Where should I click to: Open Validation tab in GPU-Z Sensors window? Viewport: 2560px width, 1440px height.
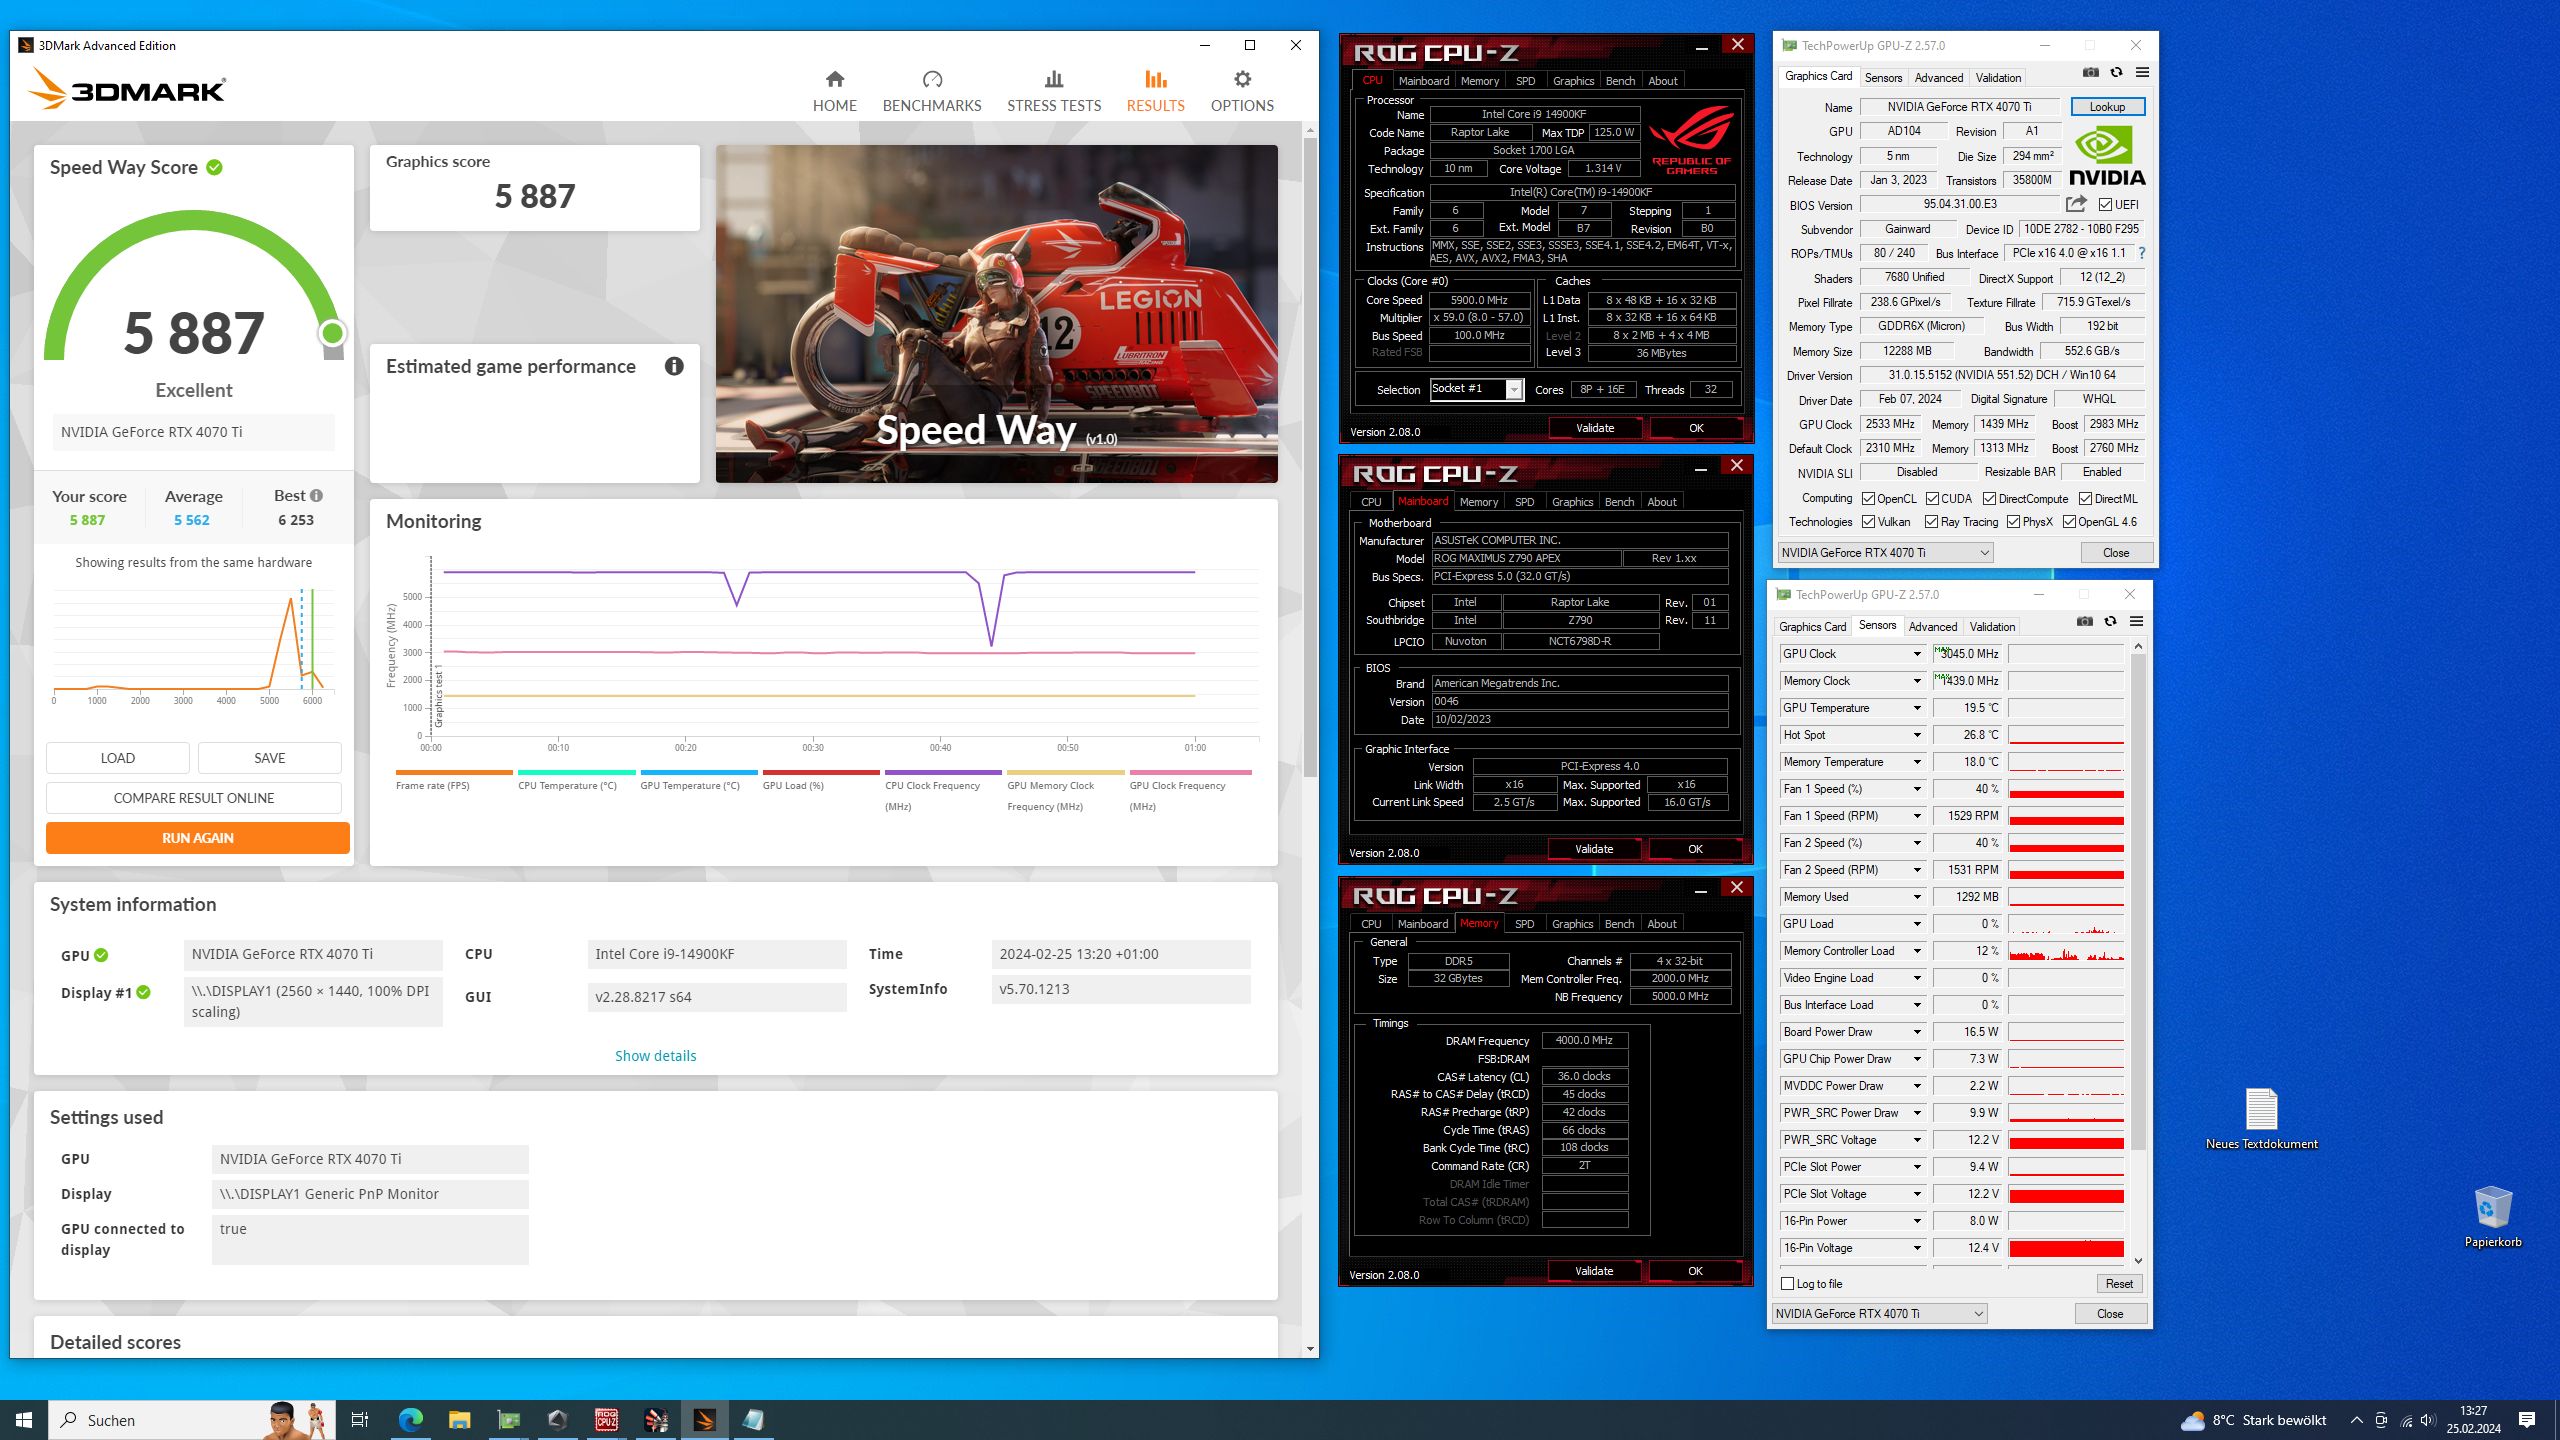click(1992, 627)
